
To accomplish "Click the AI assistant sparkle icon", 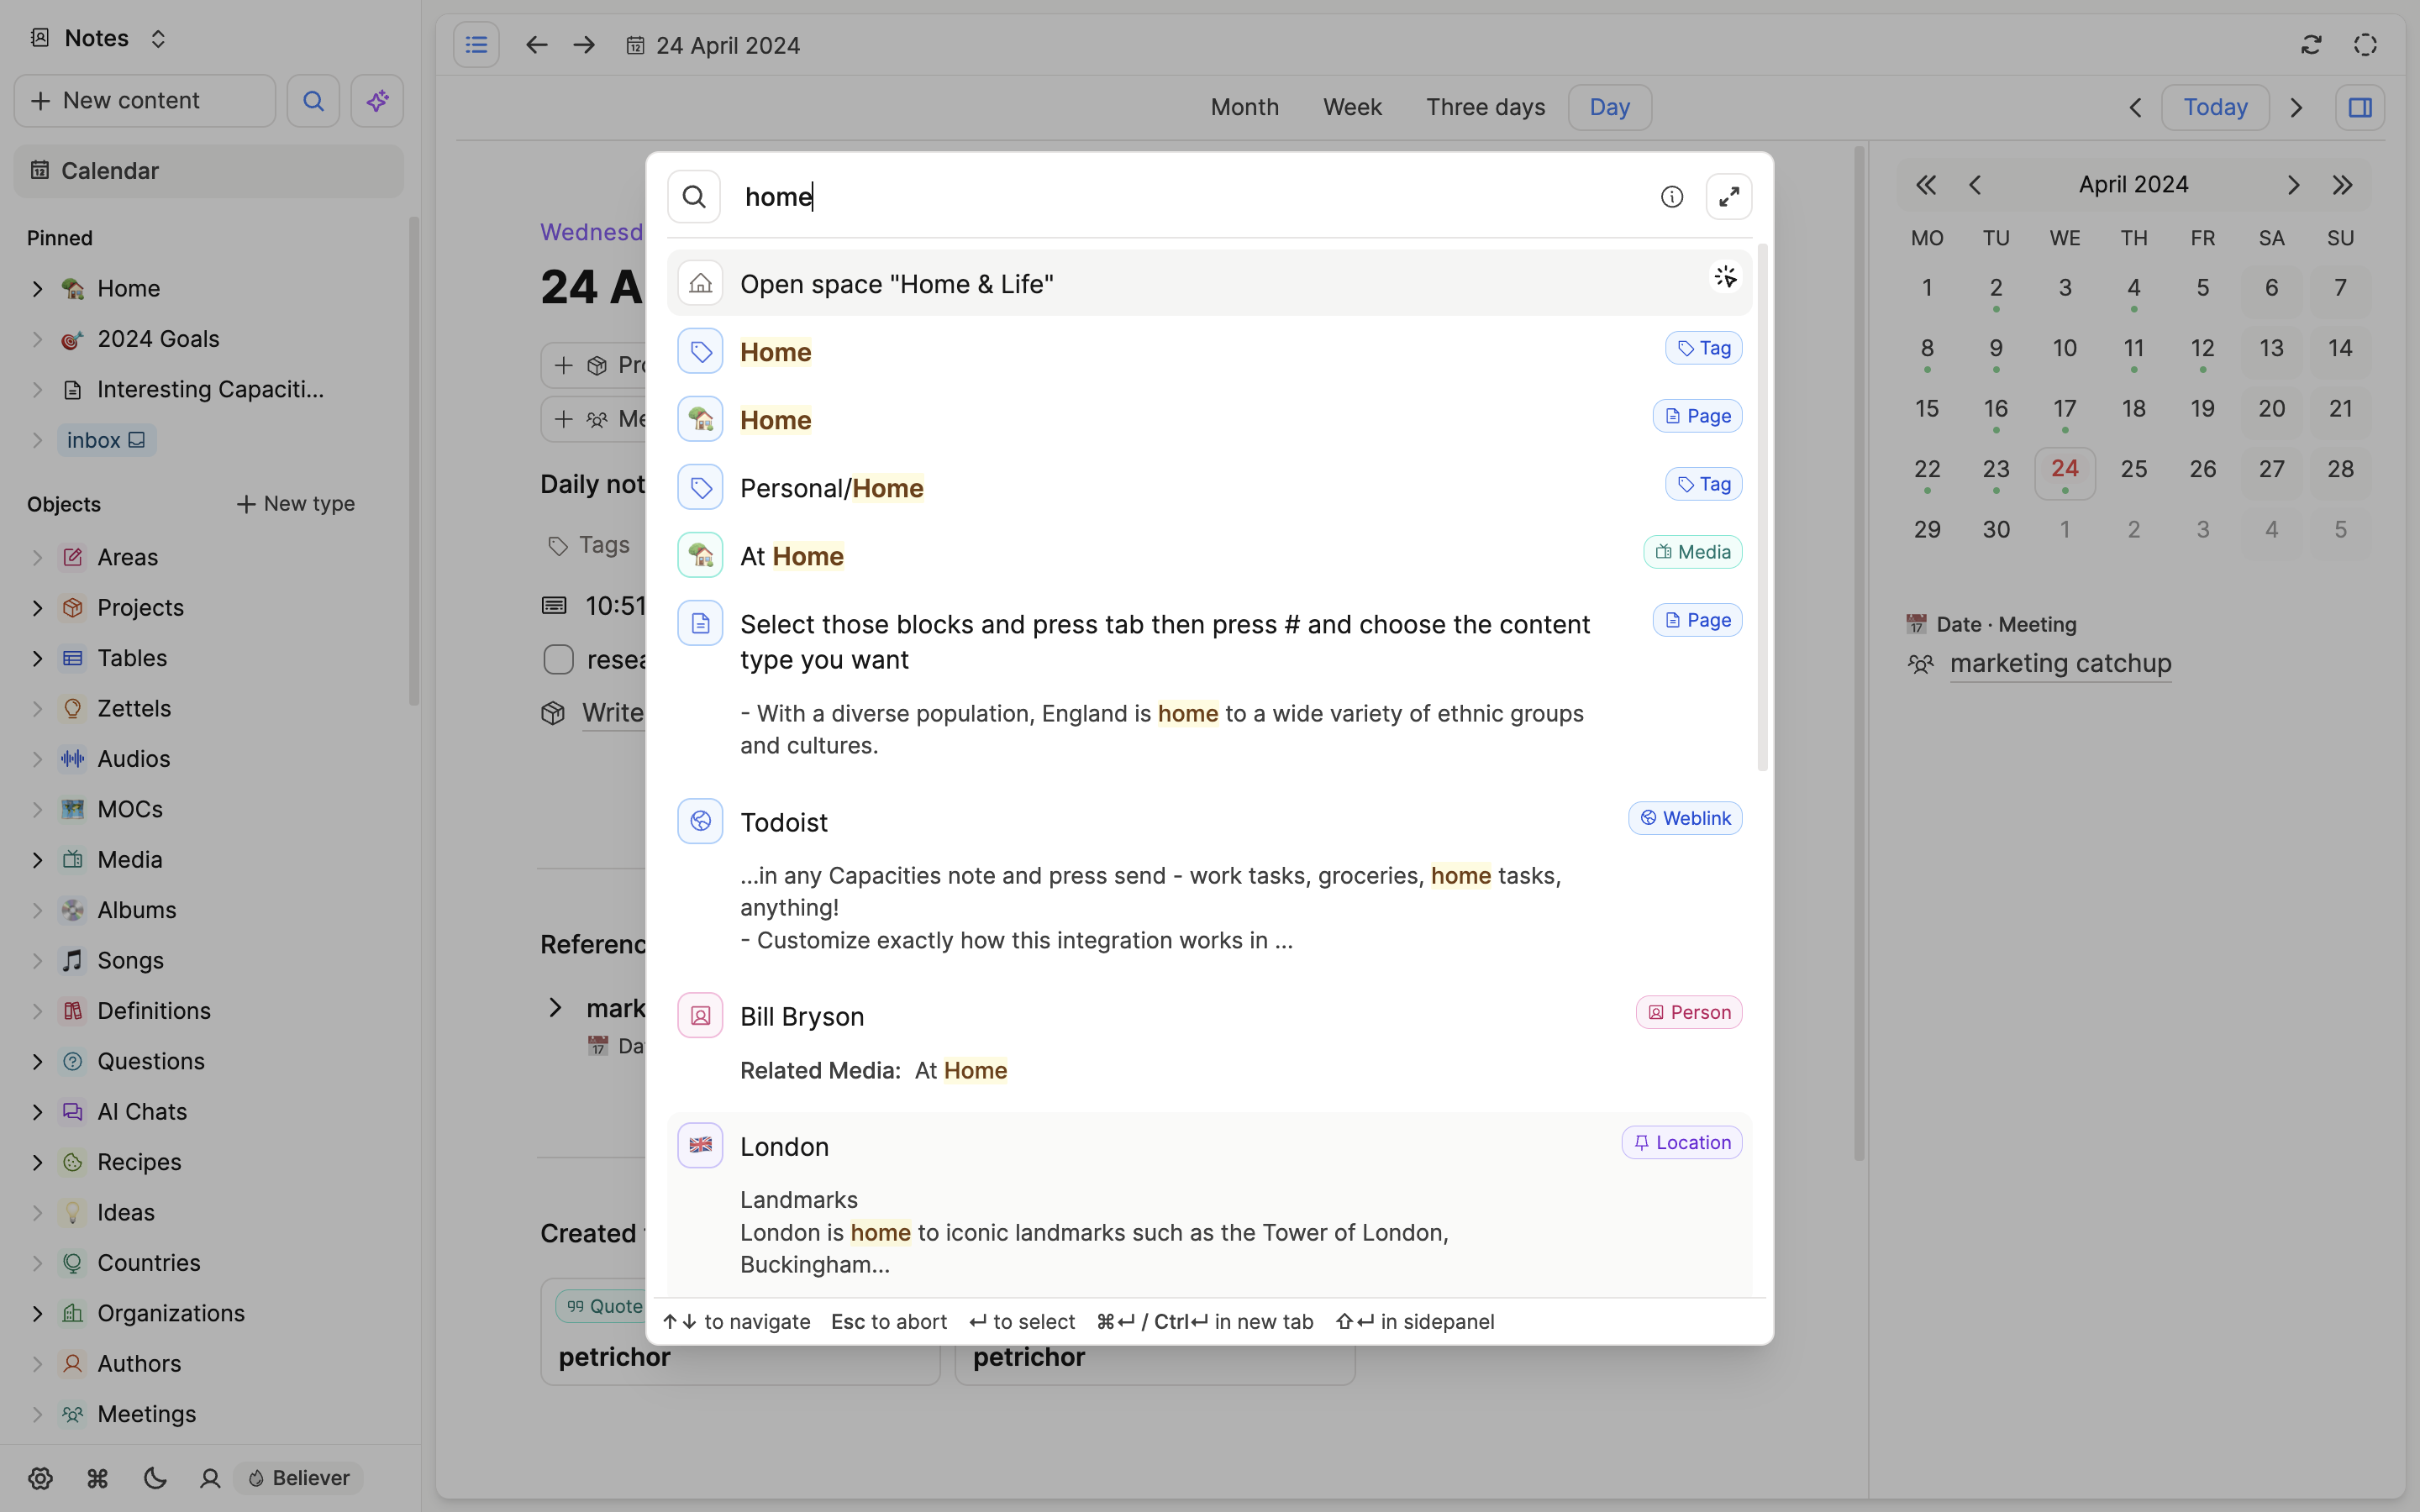I will tap(377, 101).
